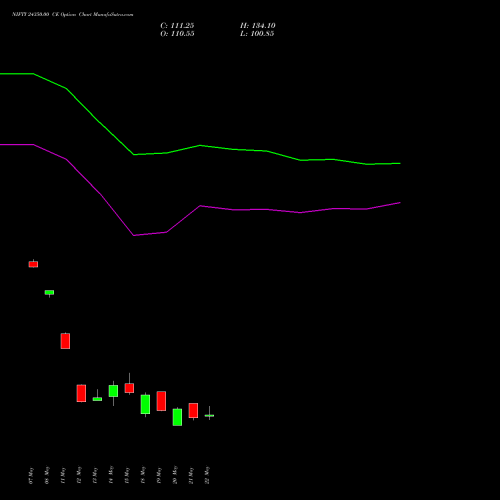Viewport: 500px width, 500px height.
Task: Click the doji candle for 22 May
Action: click(209, 415)
